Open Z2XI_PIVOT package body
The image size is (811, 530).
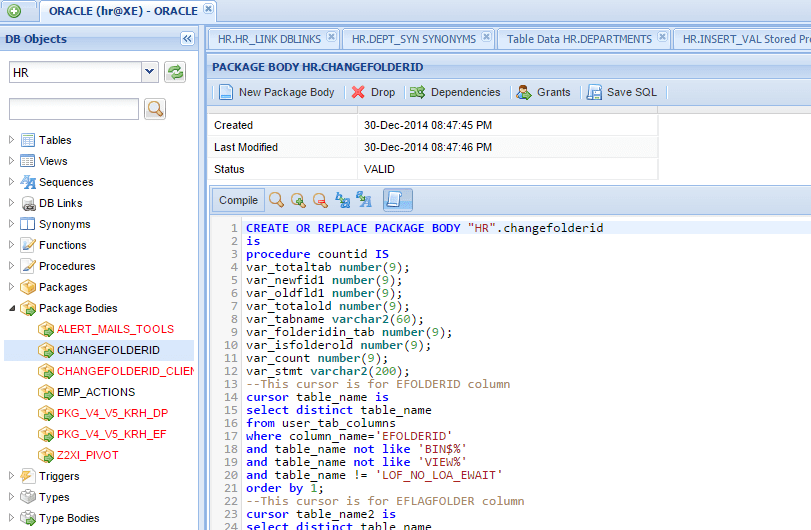tap(87, 455)
